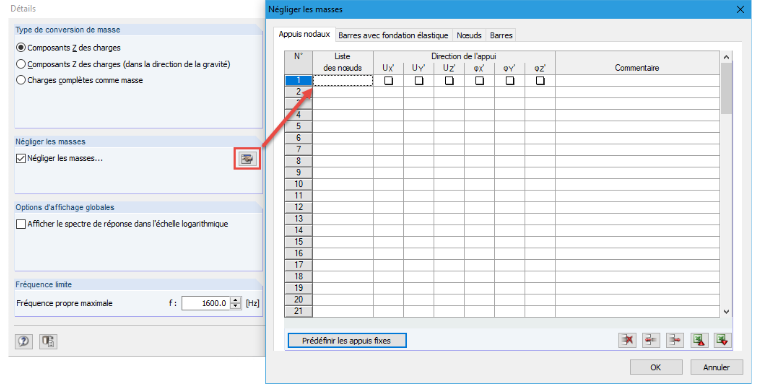Click the frequency field showing 1600.0
The height and width of the screenshot is (384, 760).
pos(206,303)
